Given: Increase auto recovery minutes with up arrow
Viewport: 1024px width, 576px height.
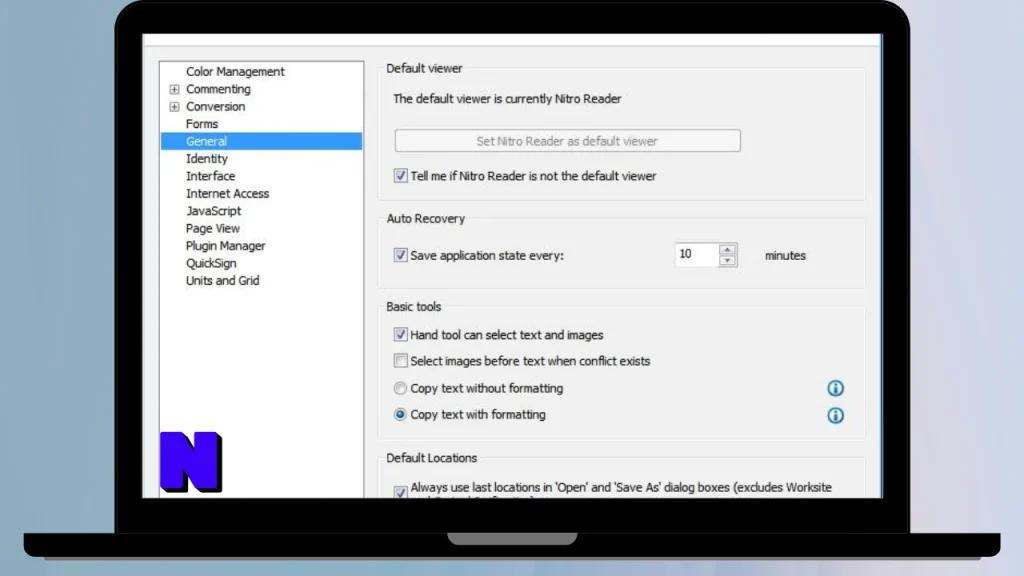Looking at the screenshot, I should pos(728,249).
